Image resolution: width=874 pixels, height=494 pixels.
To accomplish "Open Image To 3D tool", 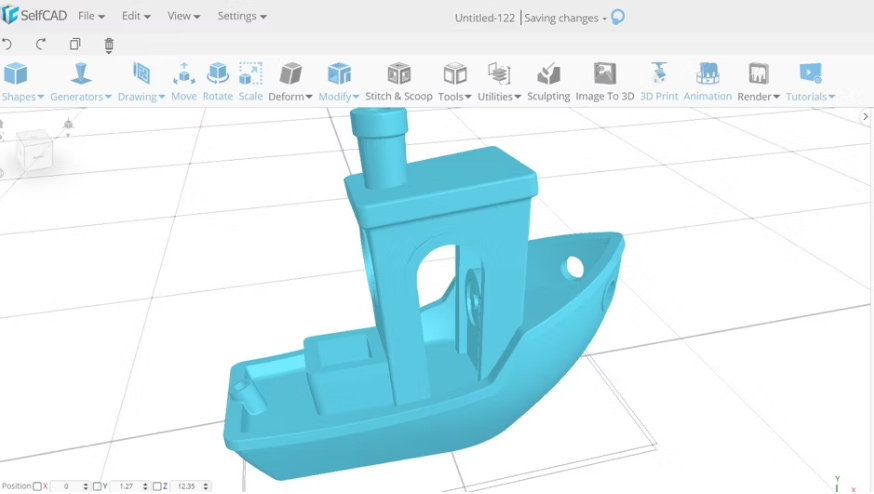I will [x=605, y=82].
